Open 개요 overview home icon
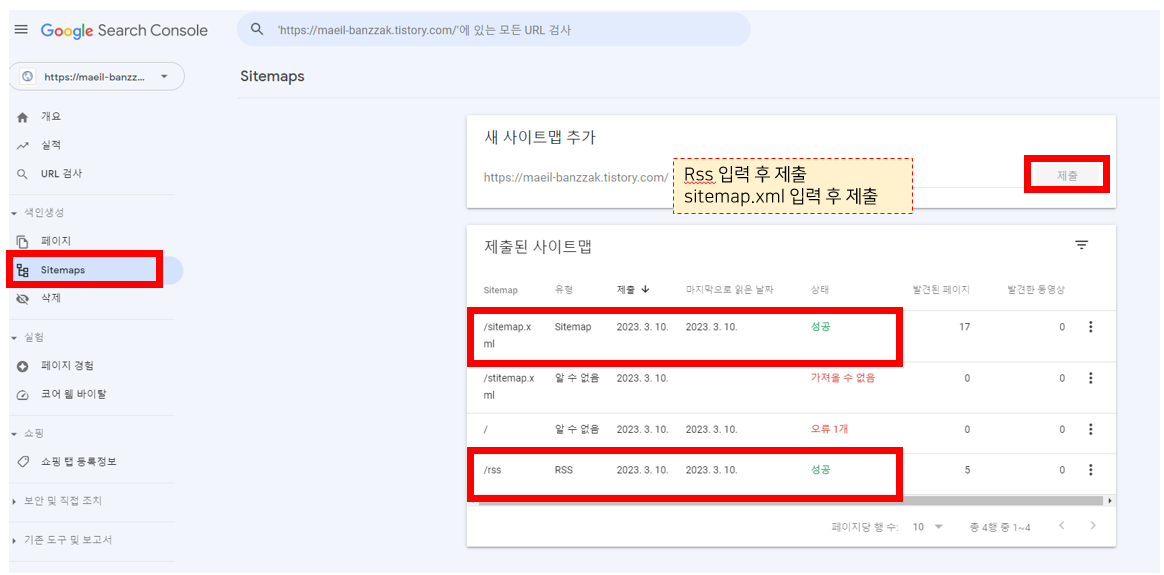This screenshot has height=575, width=1164. point(23,116)
